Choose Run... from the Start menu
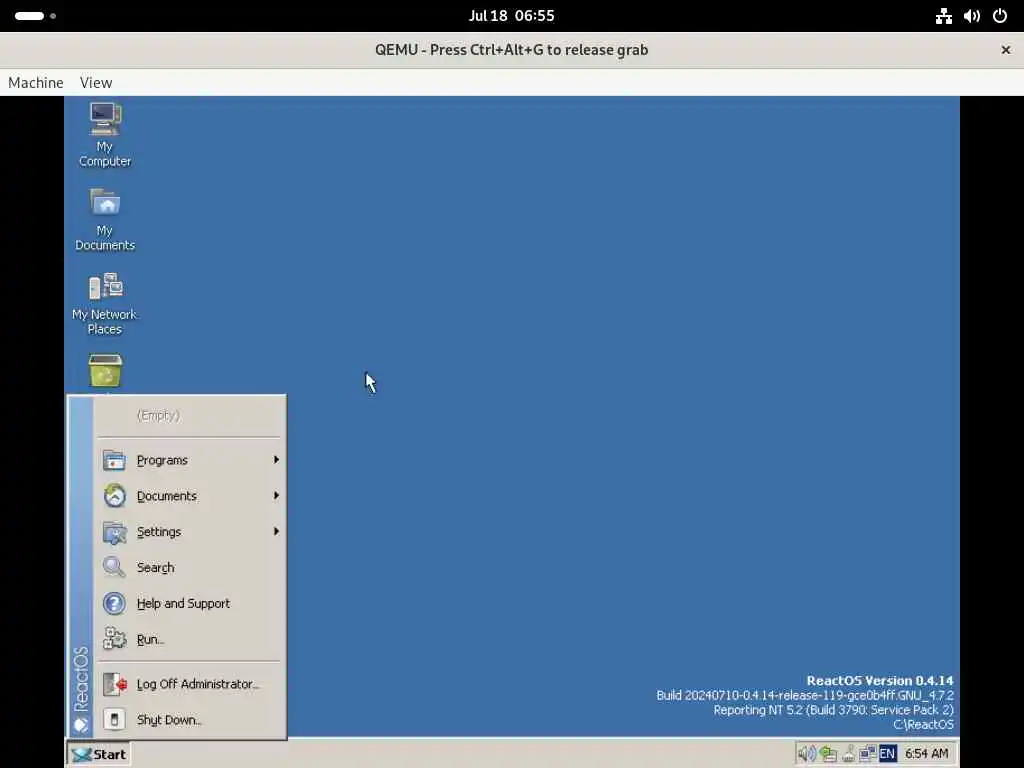 (189, 639)
